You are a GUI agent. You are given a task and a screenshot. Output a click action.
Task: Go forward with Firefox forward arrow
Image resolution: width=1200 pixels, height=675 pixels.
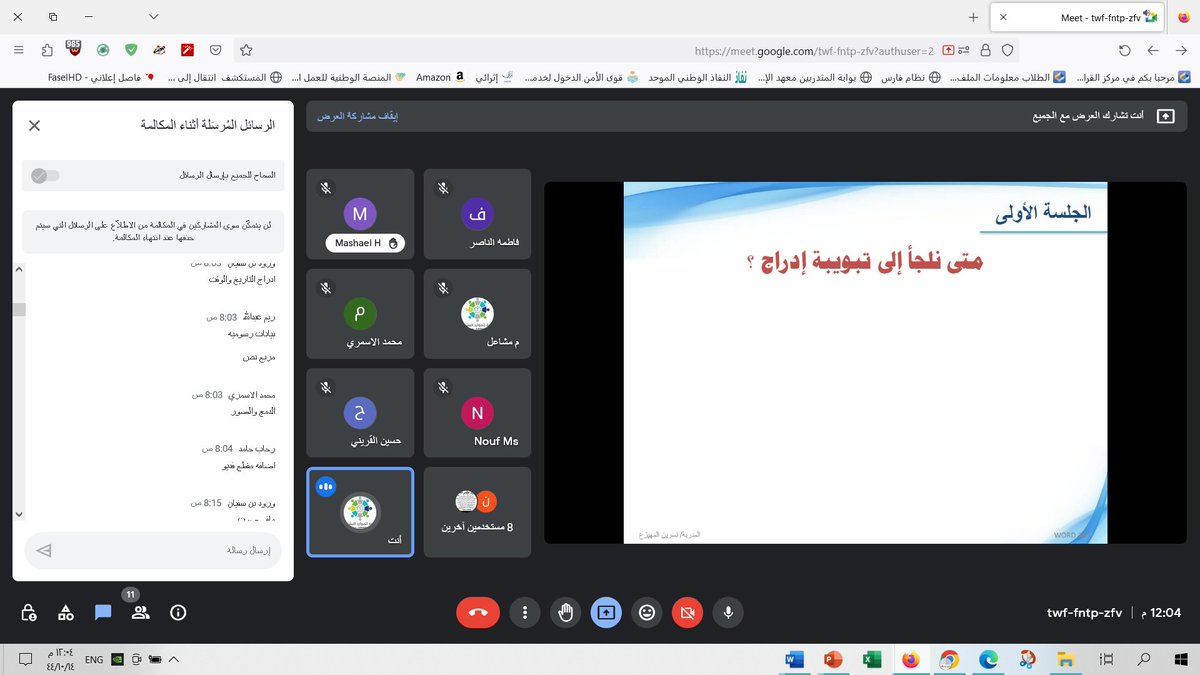pyautogui.click(x=1153, y=50)
